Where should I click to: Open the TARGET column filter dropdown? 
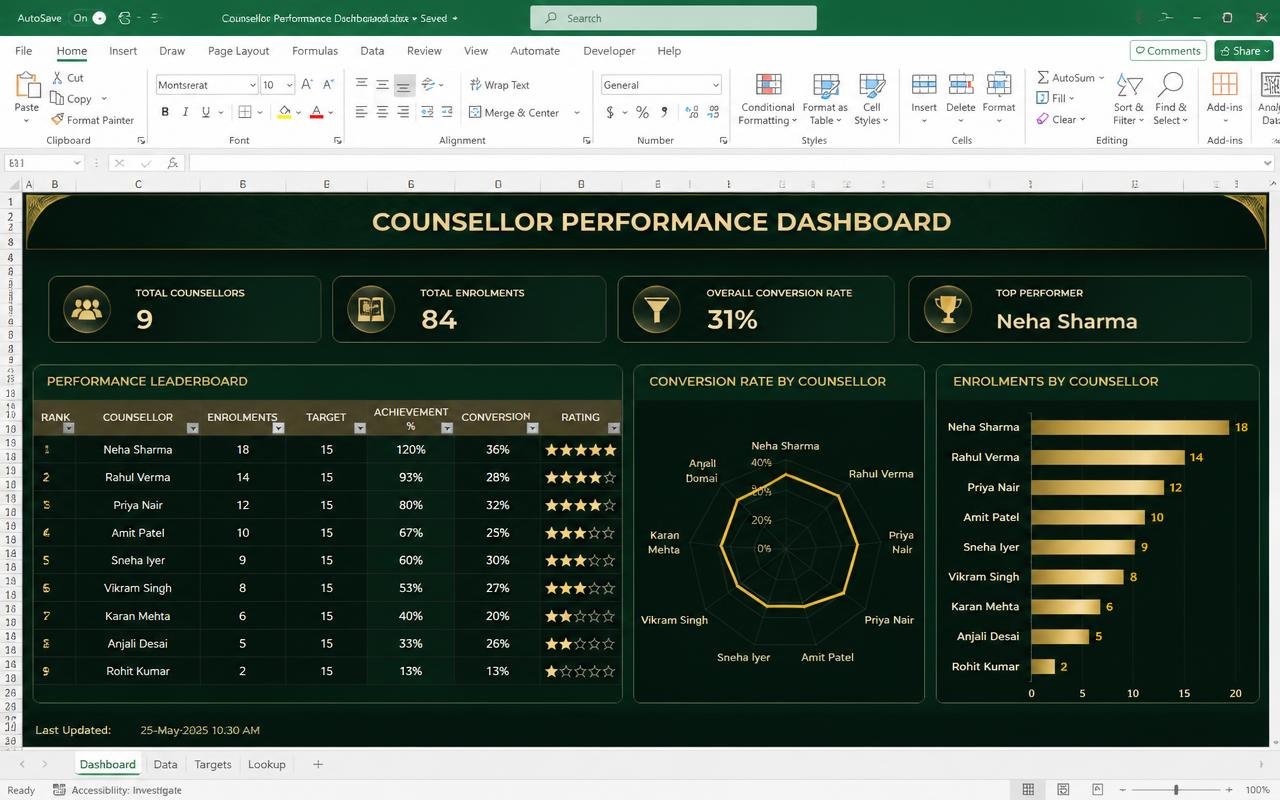[x=360, y=428]
